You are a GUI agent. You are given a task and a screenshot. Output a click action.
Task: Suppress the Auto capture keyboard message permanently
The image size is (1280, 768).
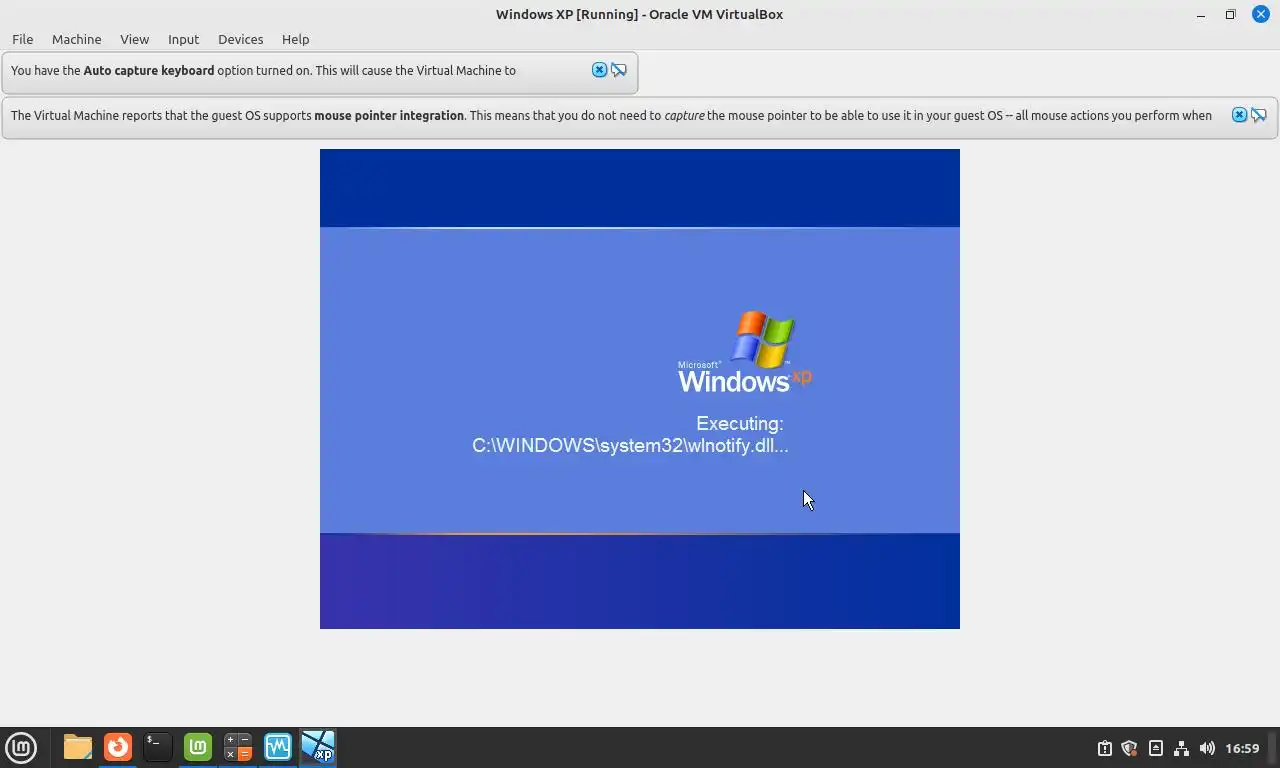[619, 70]
